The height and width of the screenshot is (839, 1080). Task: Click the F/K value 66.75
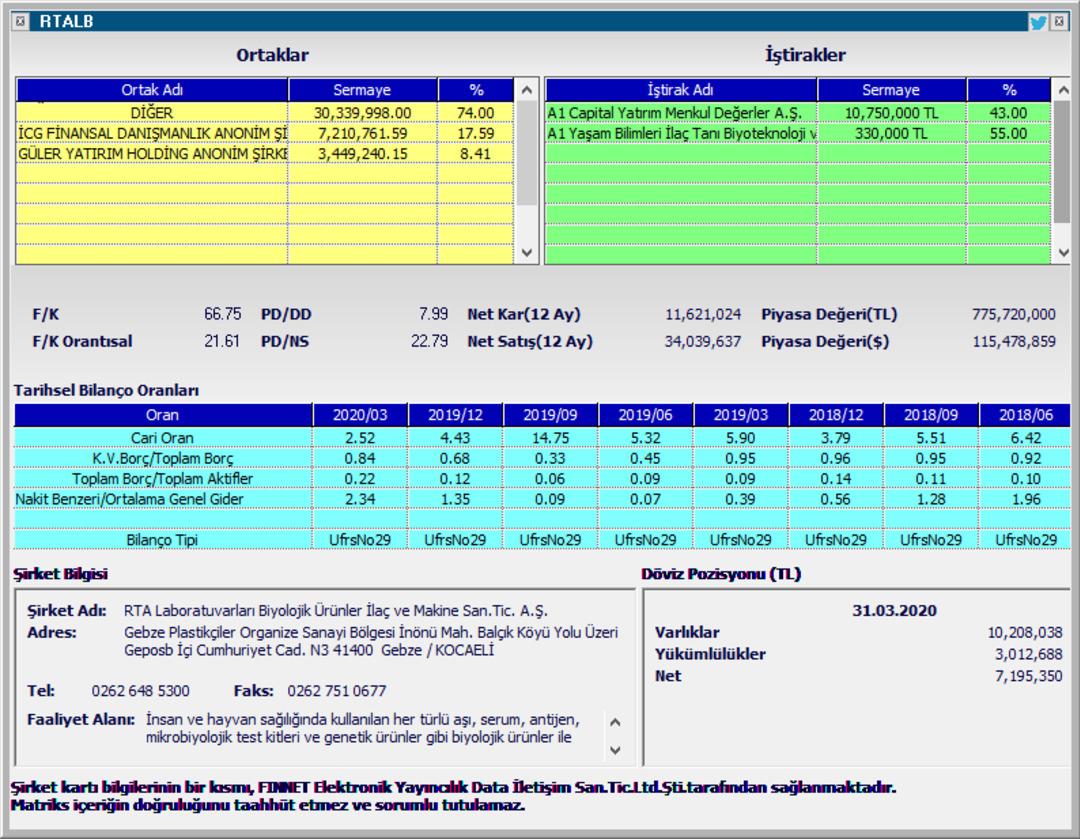[222, 314]
